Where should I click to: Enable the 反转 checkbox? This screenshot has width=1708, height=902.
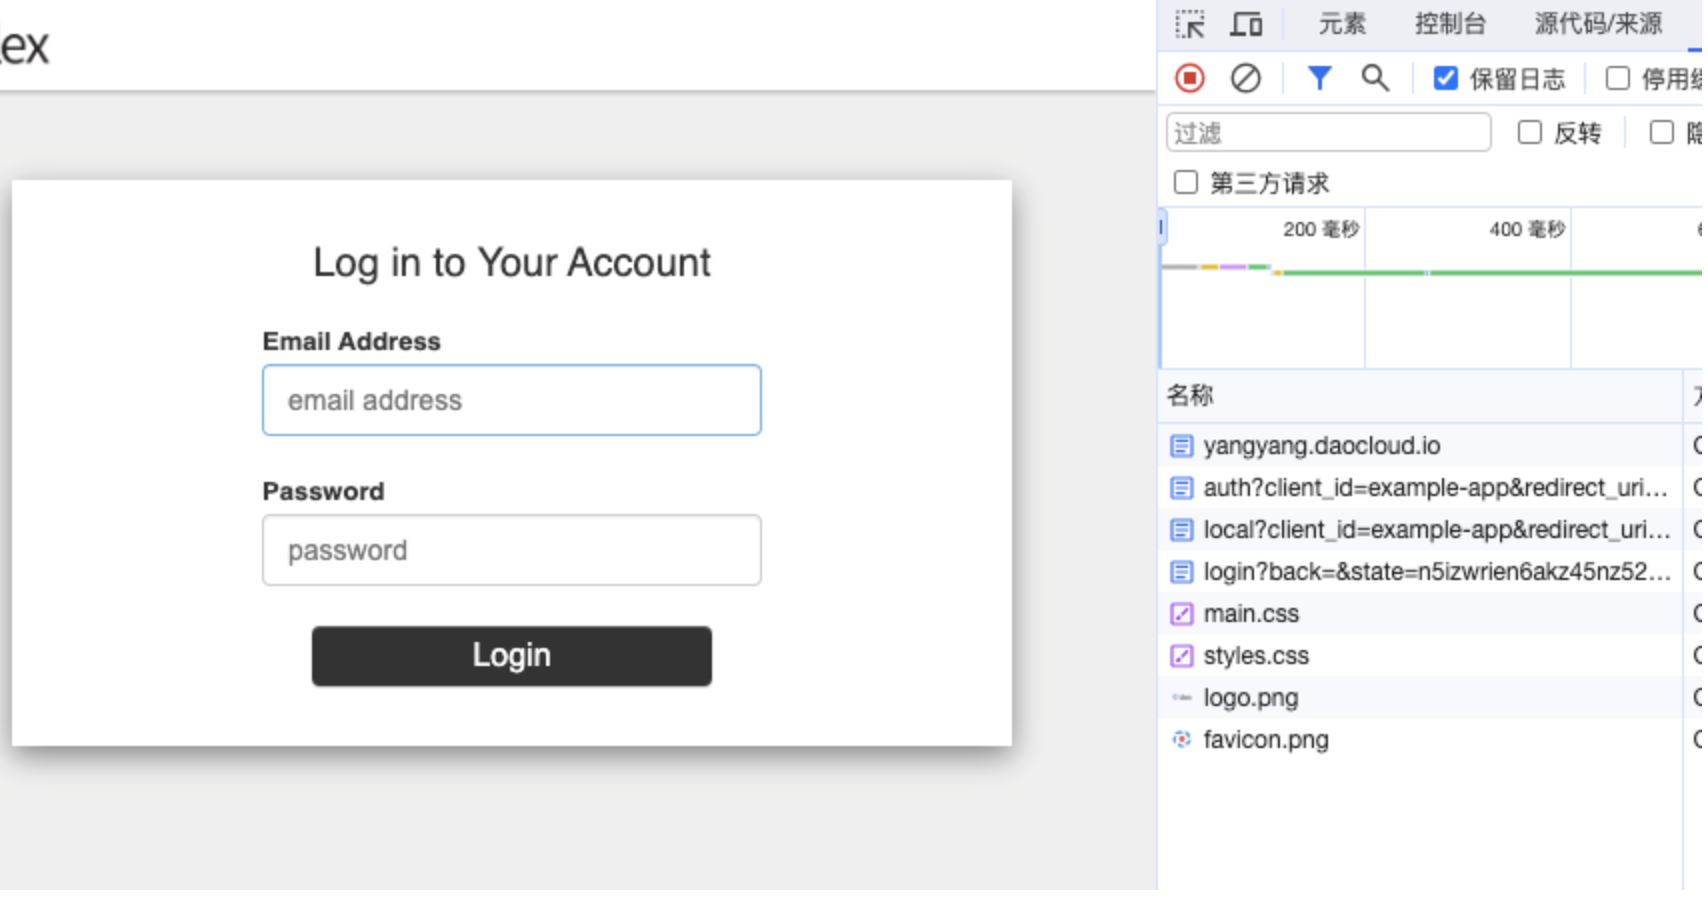(x=1529, y=133)
